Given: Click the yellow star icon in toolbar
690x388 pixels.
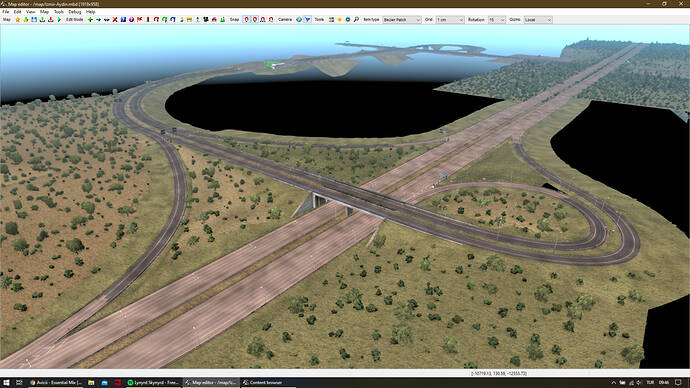Looking at the screenshot, I should pyautogui.click(x=18, y=20).
